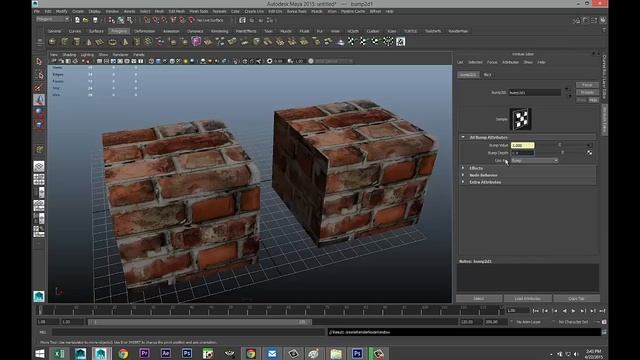Viewport: 640px width, 360px height.
Task: Open the Polygons menu set dropdown
Action: (52, 19)
